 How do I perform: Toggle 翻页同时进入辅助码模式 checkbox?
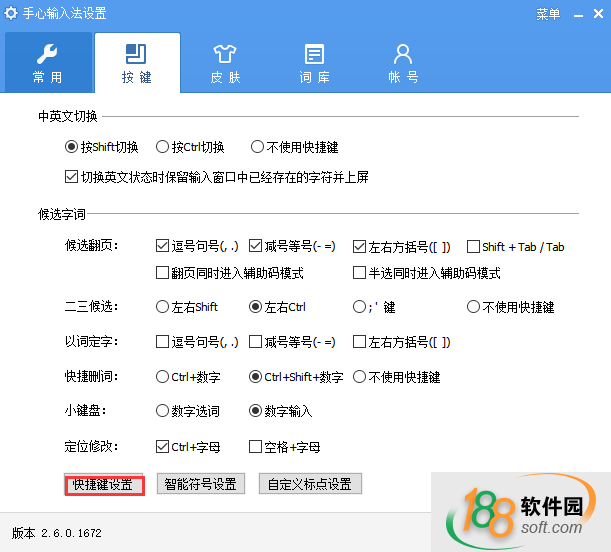[x=163, y=273]
